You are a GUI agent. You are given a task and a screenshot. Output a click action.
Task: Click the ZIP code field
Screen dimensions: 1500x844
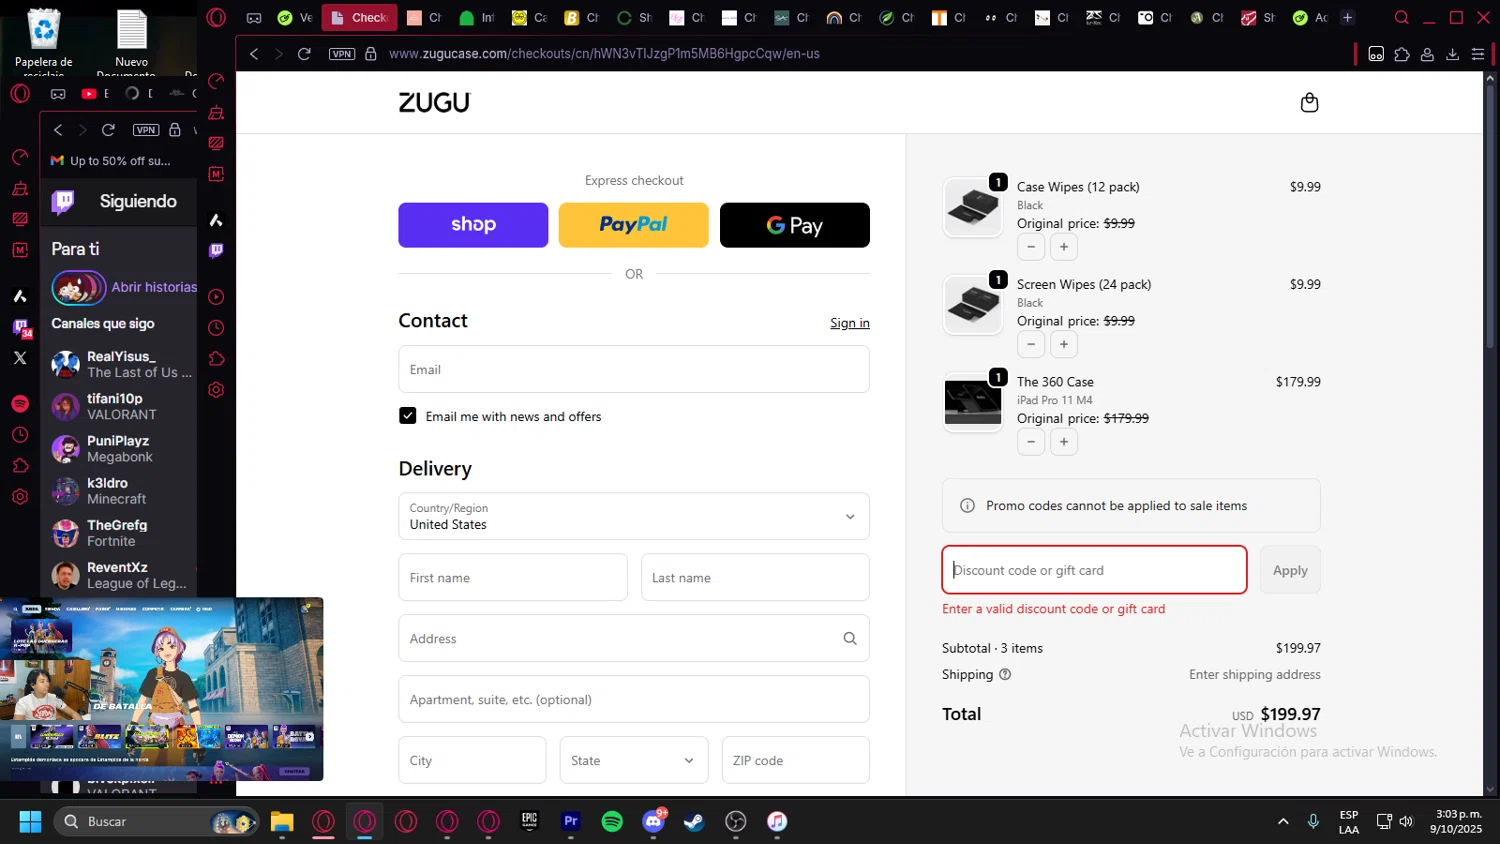coord(796,760)
